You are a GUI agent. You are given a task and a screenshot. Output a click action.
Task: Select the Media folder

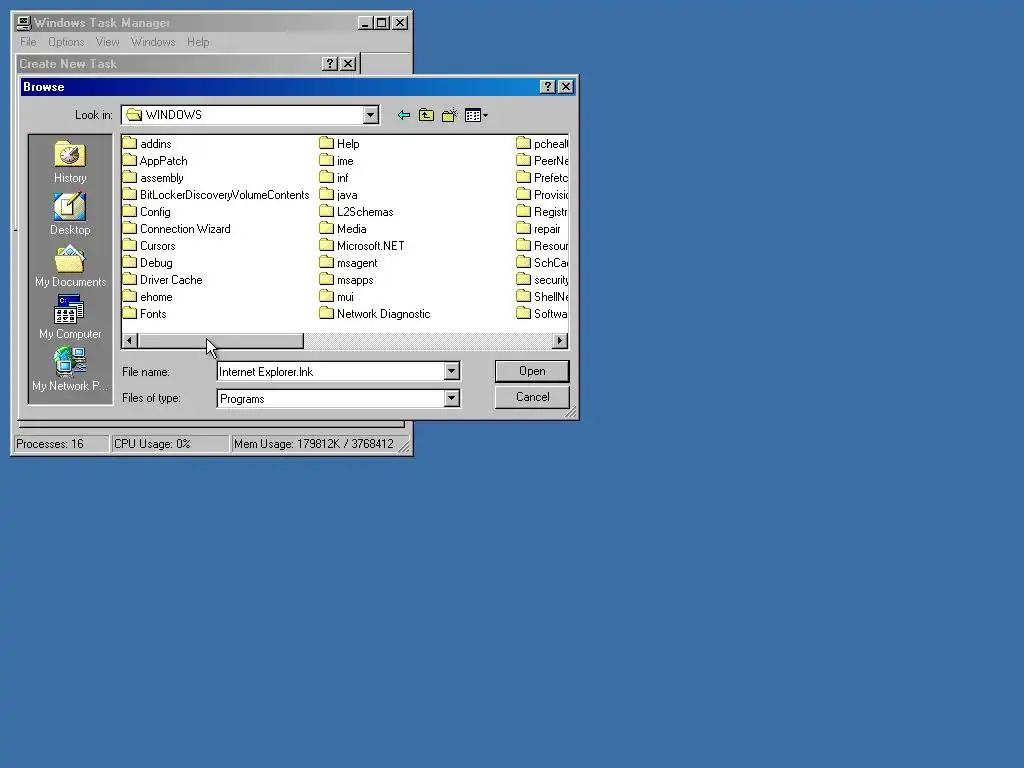344,229
